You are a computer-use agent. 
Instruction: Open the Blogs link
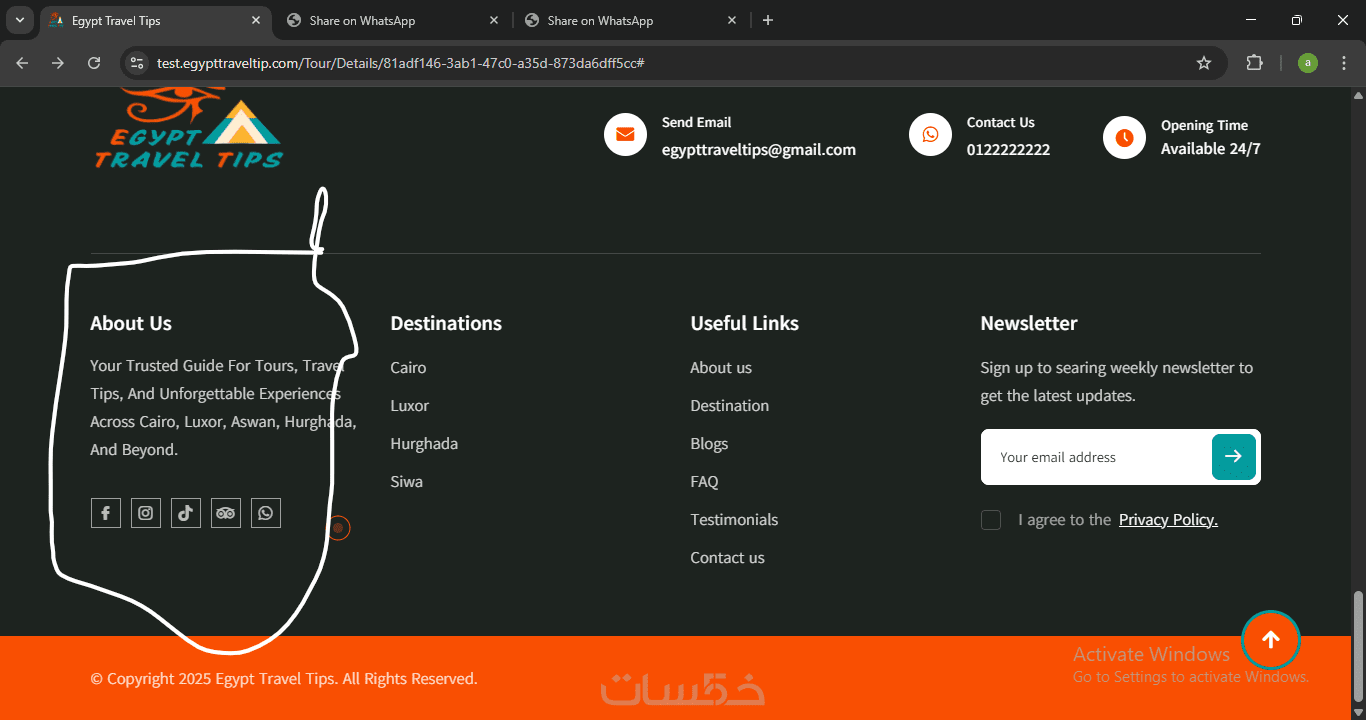[x=709, y=444]
